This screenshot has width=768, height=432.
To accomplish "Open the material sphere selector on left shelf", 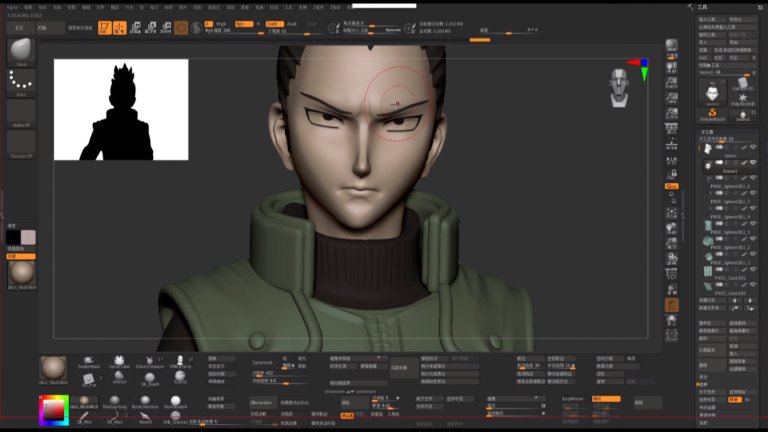I will pyautogui.click(x=22, y=275).
